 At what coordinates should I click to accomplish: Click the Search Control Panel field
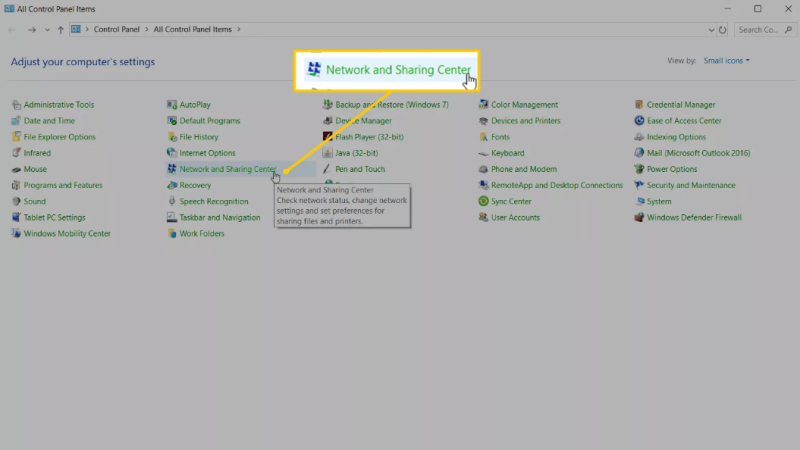tap(765, 30)
